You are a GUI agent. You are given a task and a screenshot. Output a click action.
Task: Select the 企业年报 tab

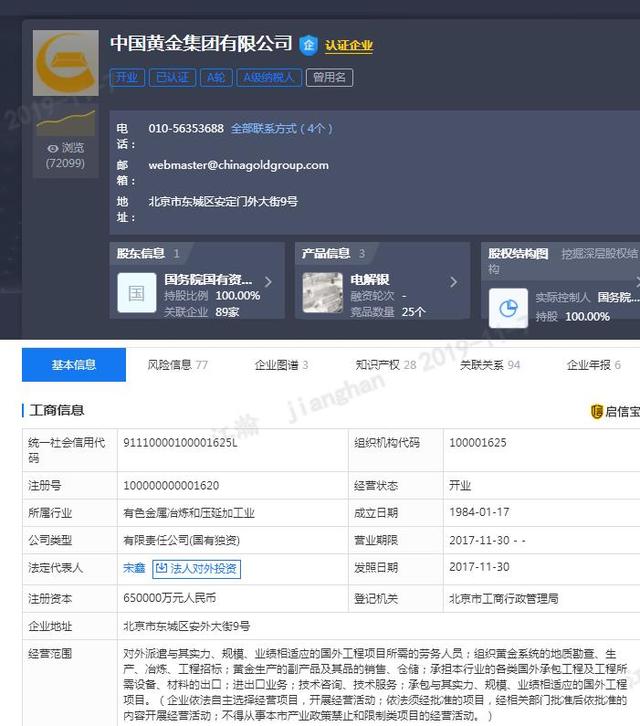pyautogui.click(x=593, y=365)
